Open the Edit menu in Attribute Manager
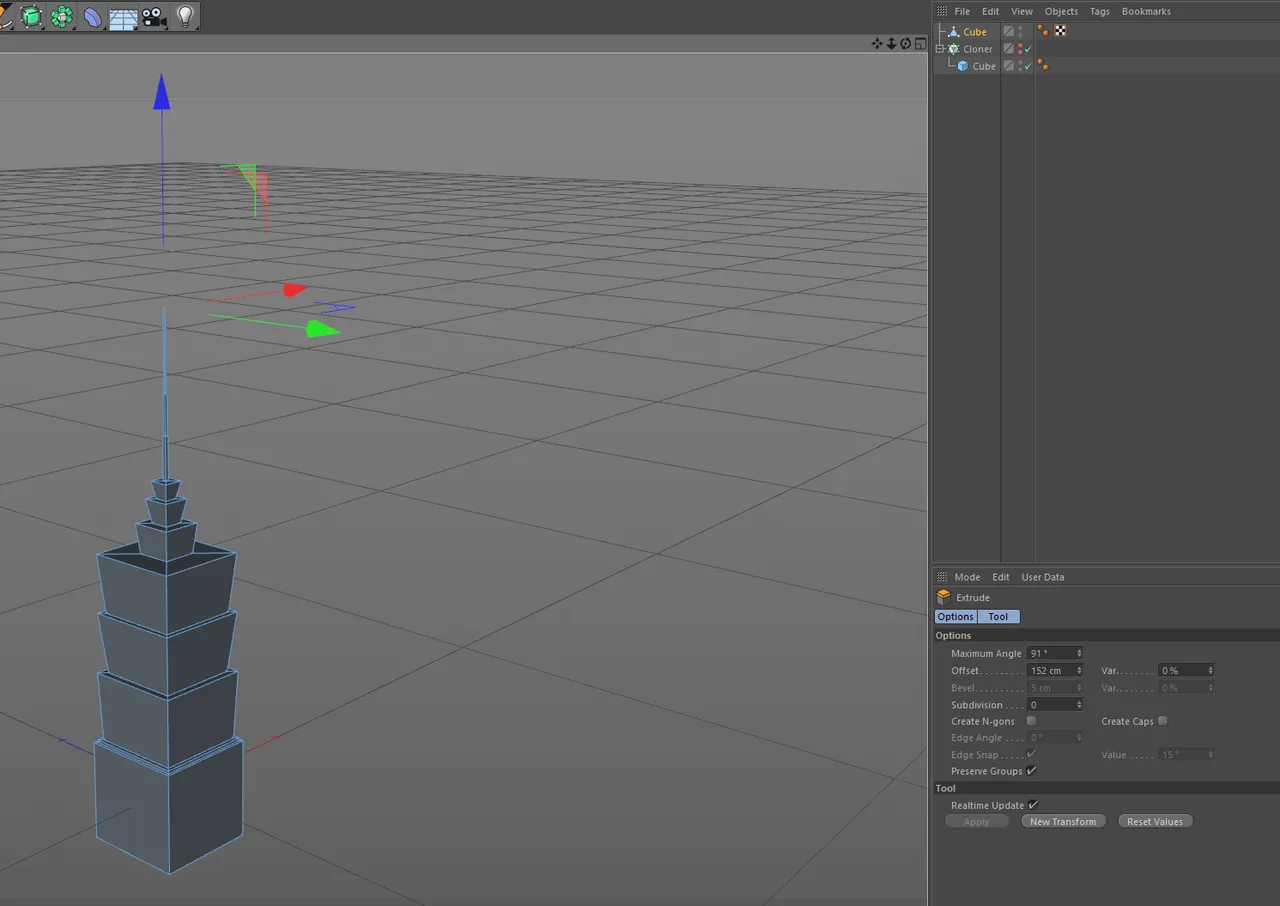Image resolution: width=1280 pixels, height=906 pixels. click(x=1000, y=577)
